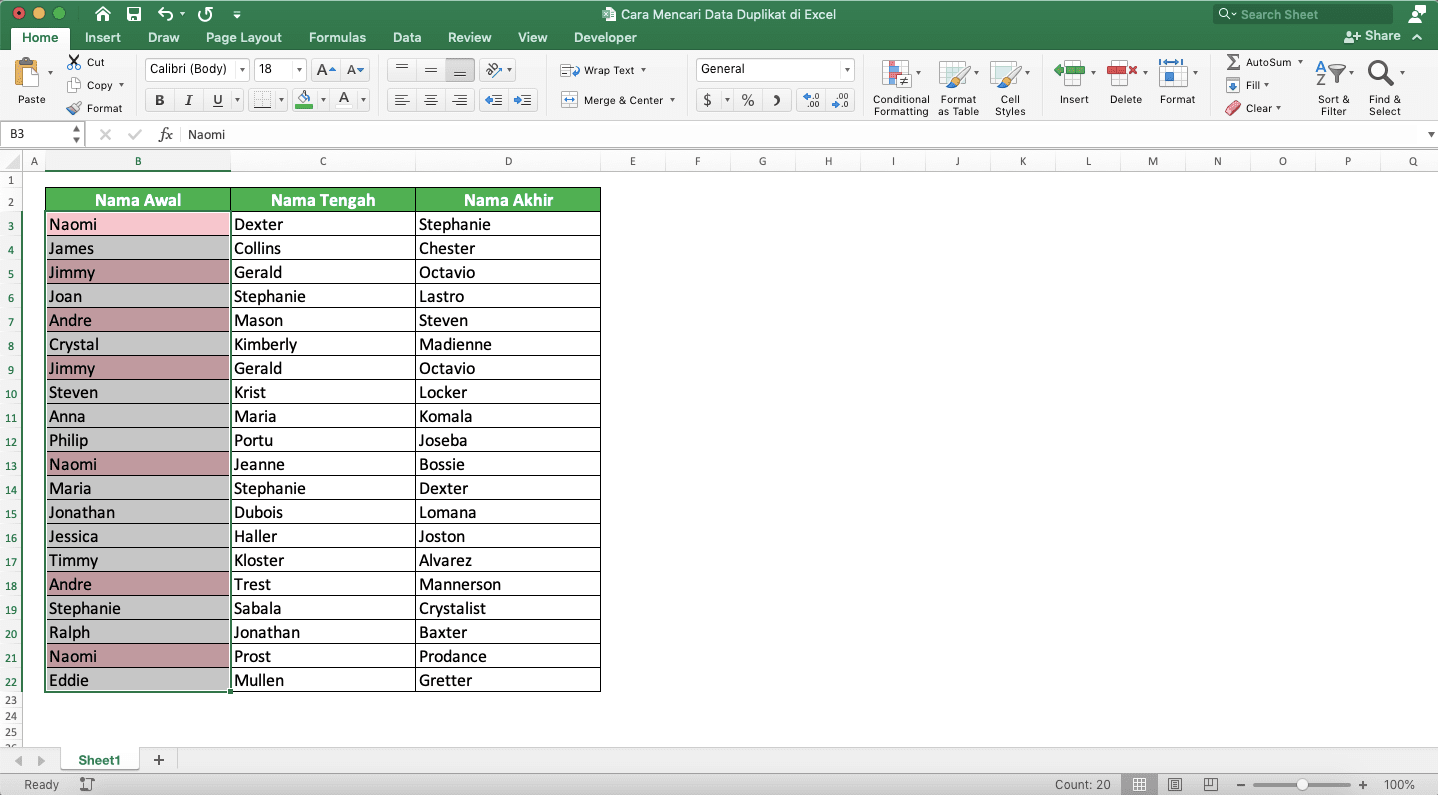
Task: Decrease font size with the smaller A icon
Action: [355, 70]
